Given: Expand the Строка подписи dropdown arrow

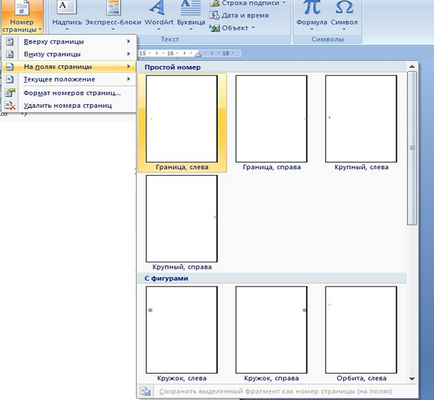Looking at the screenshot, I should 284,3.
